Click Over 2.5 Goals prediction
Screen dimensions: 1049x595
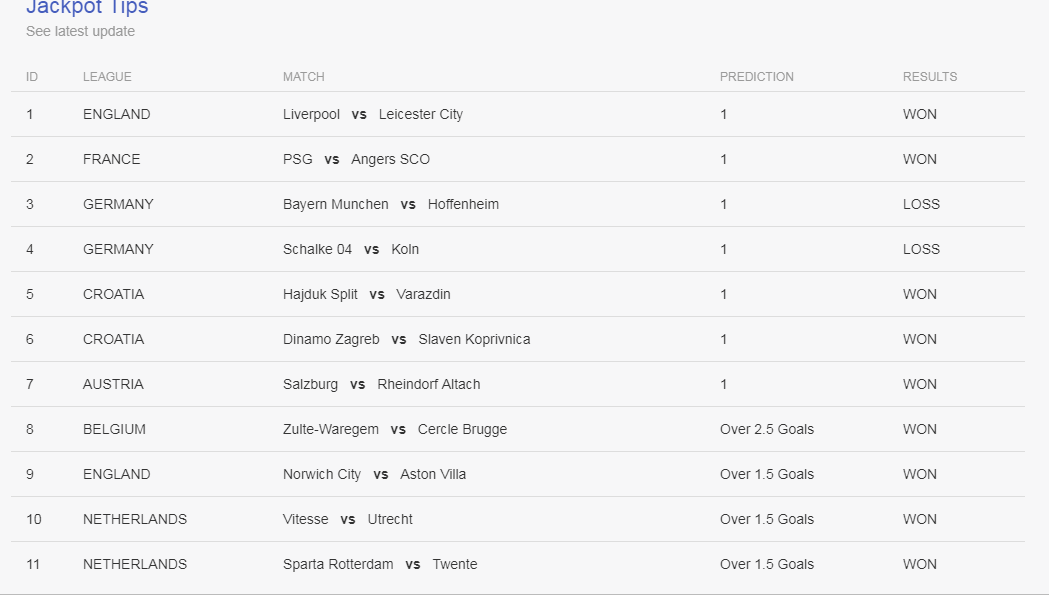(767, 429)
